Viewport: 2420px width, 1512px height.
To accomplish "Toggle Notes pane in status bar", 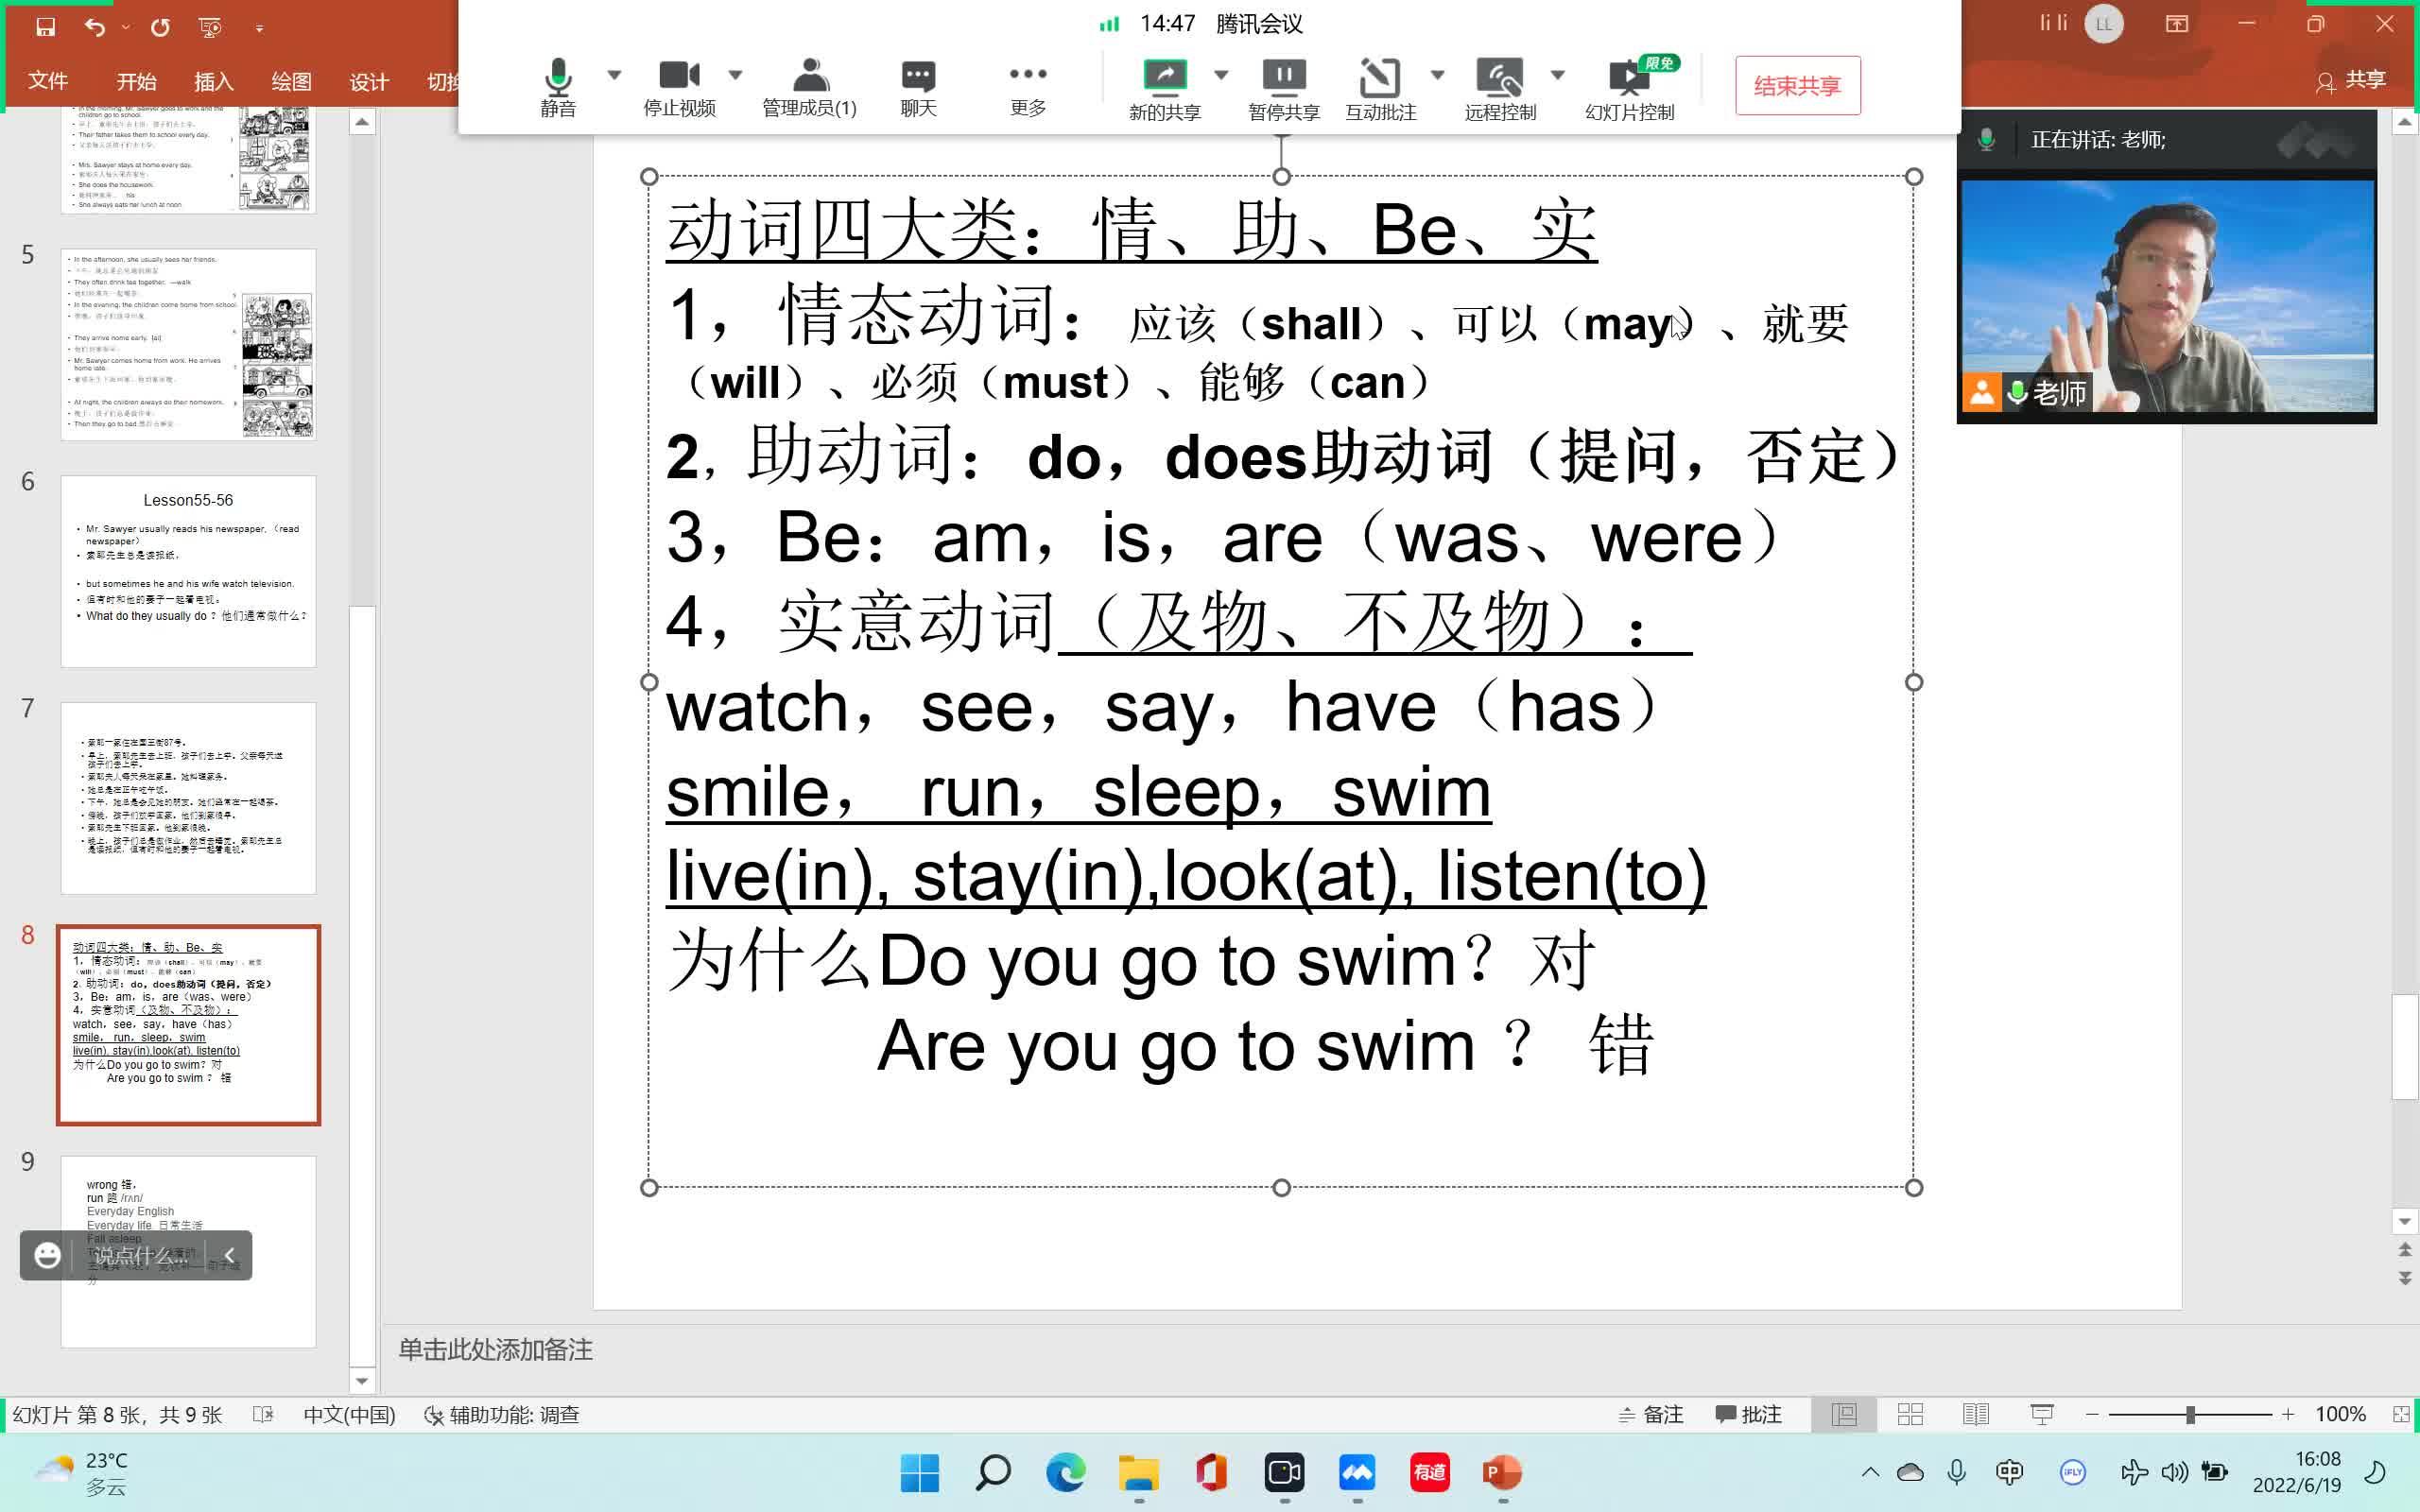I will coord(1651,1415).
